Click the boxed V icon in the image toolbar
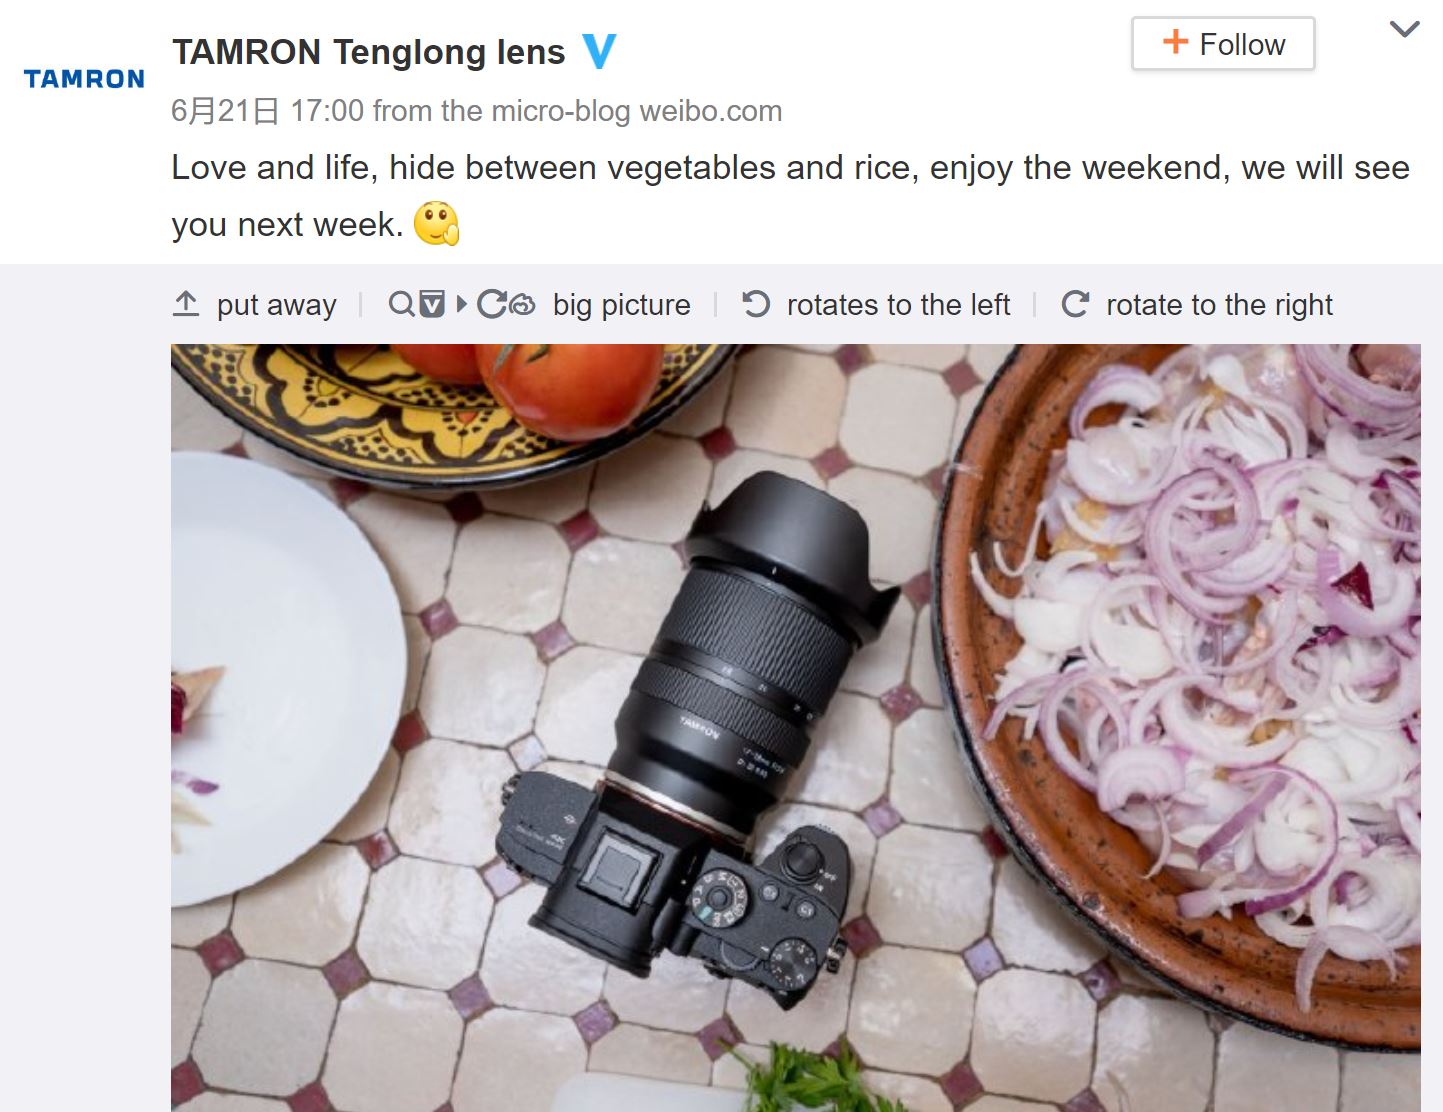 (431, 304)
